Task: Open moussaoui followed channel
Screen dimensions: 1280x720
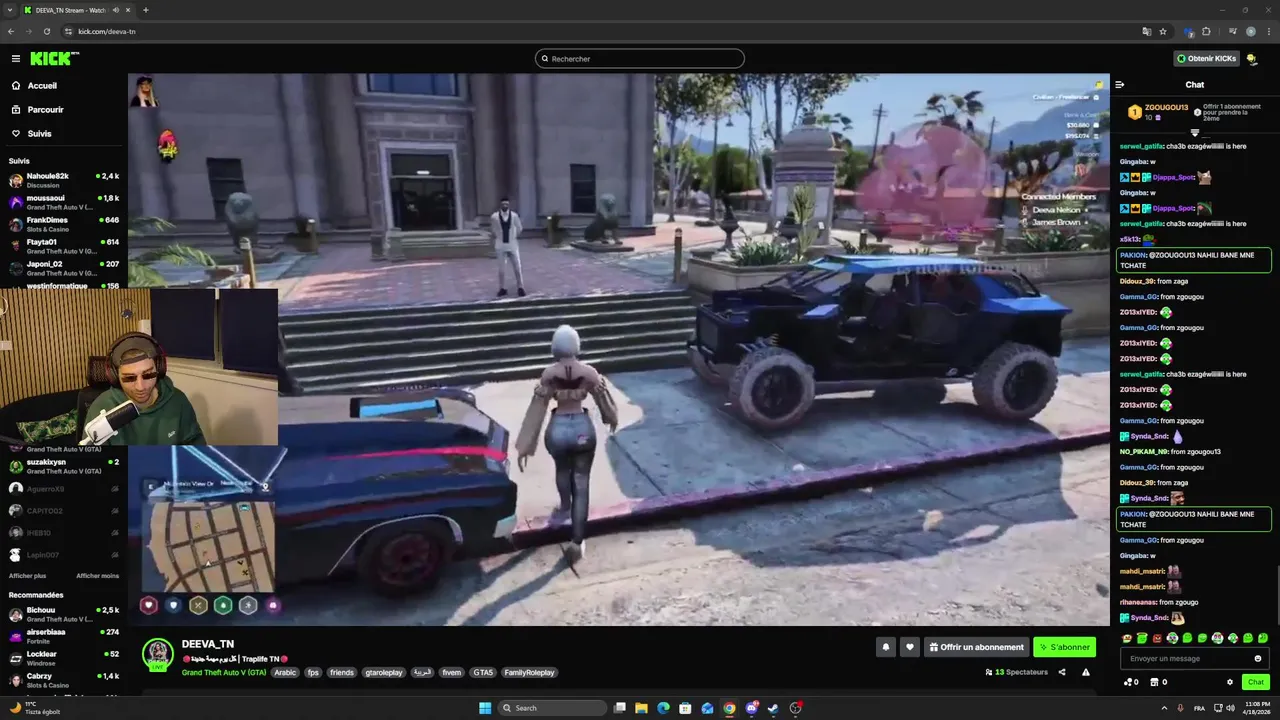Action: click(64, 202)
